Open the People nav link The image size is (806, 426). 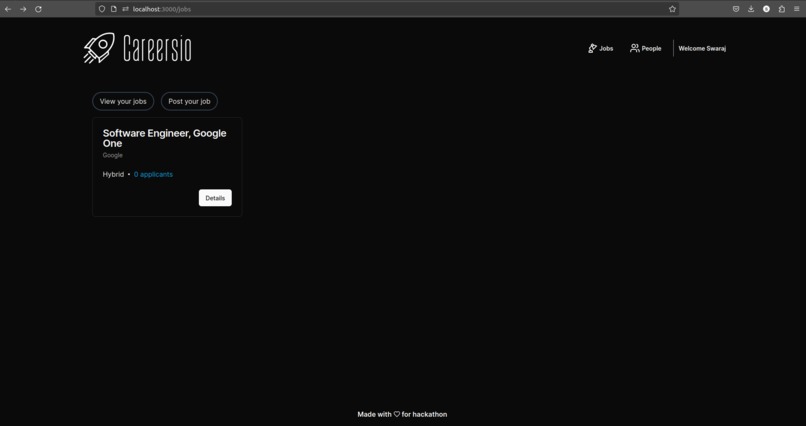tap(646, 48)
